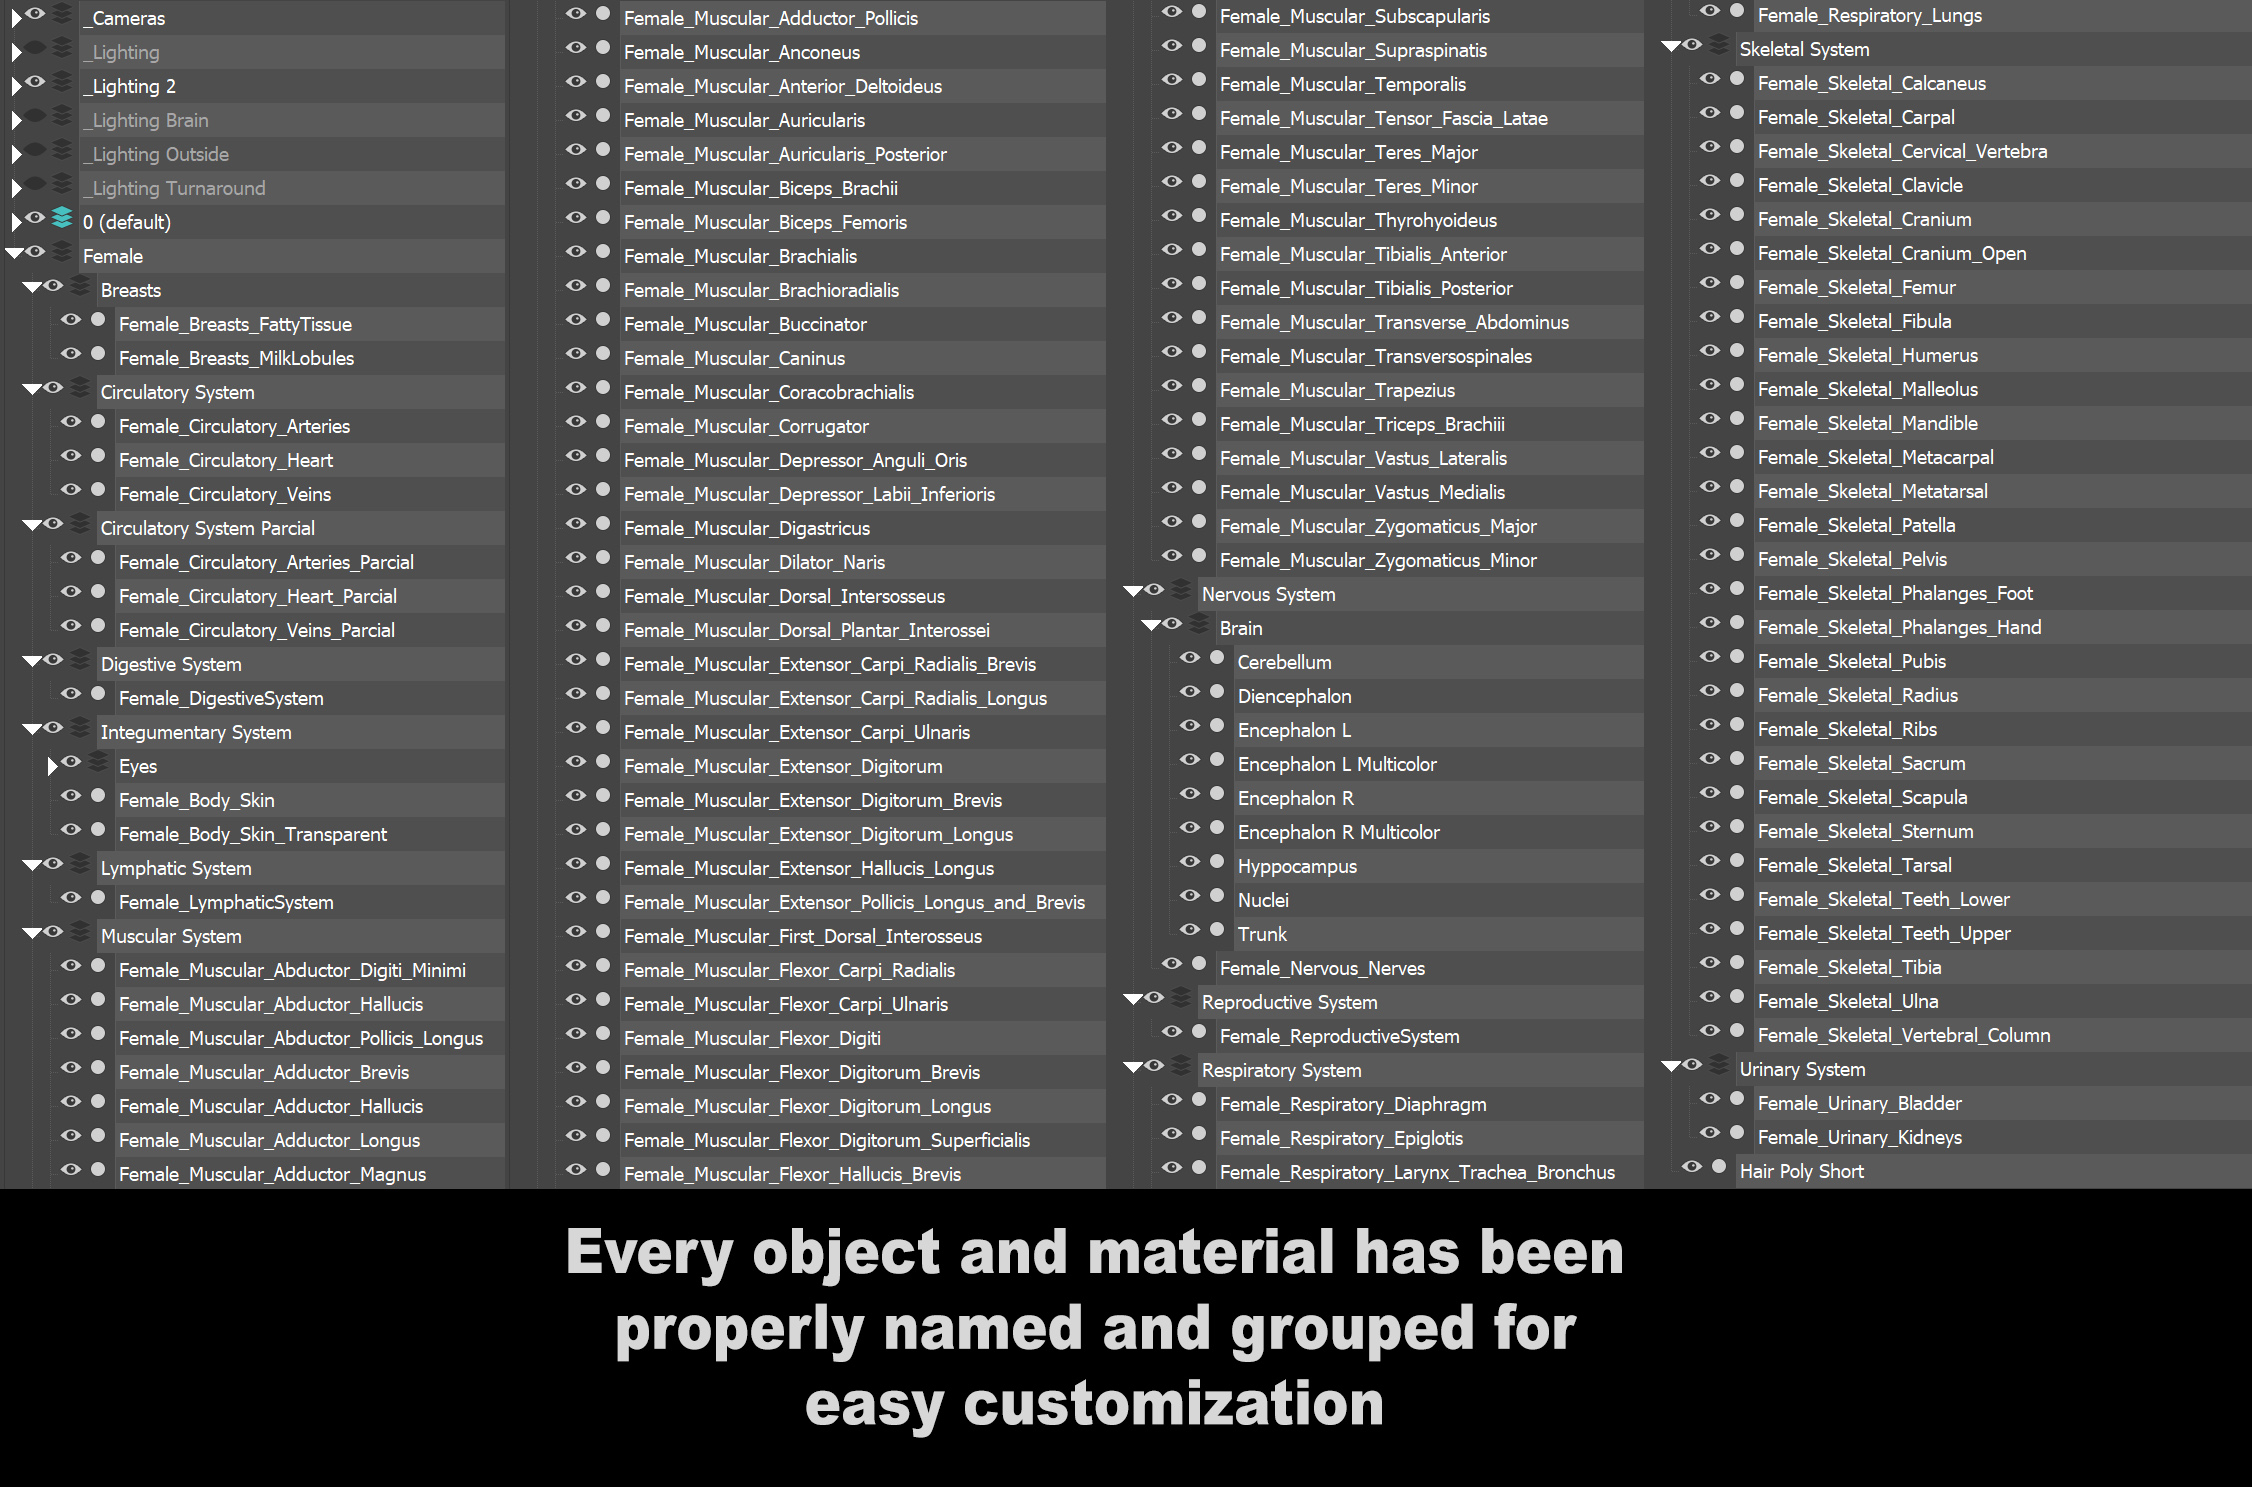The height and width of the screenshot is (1487, 2252).
Task: Click the white dot next to Female_Circulatory_Heart
Action: 98,455
